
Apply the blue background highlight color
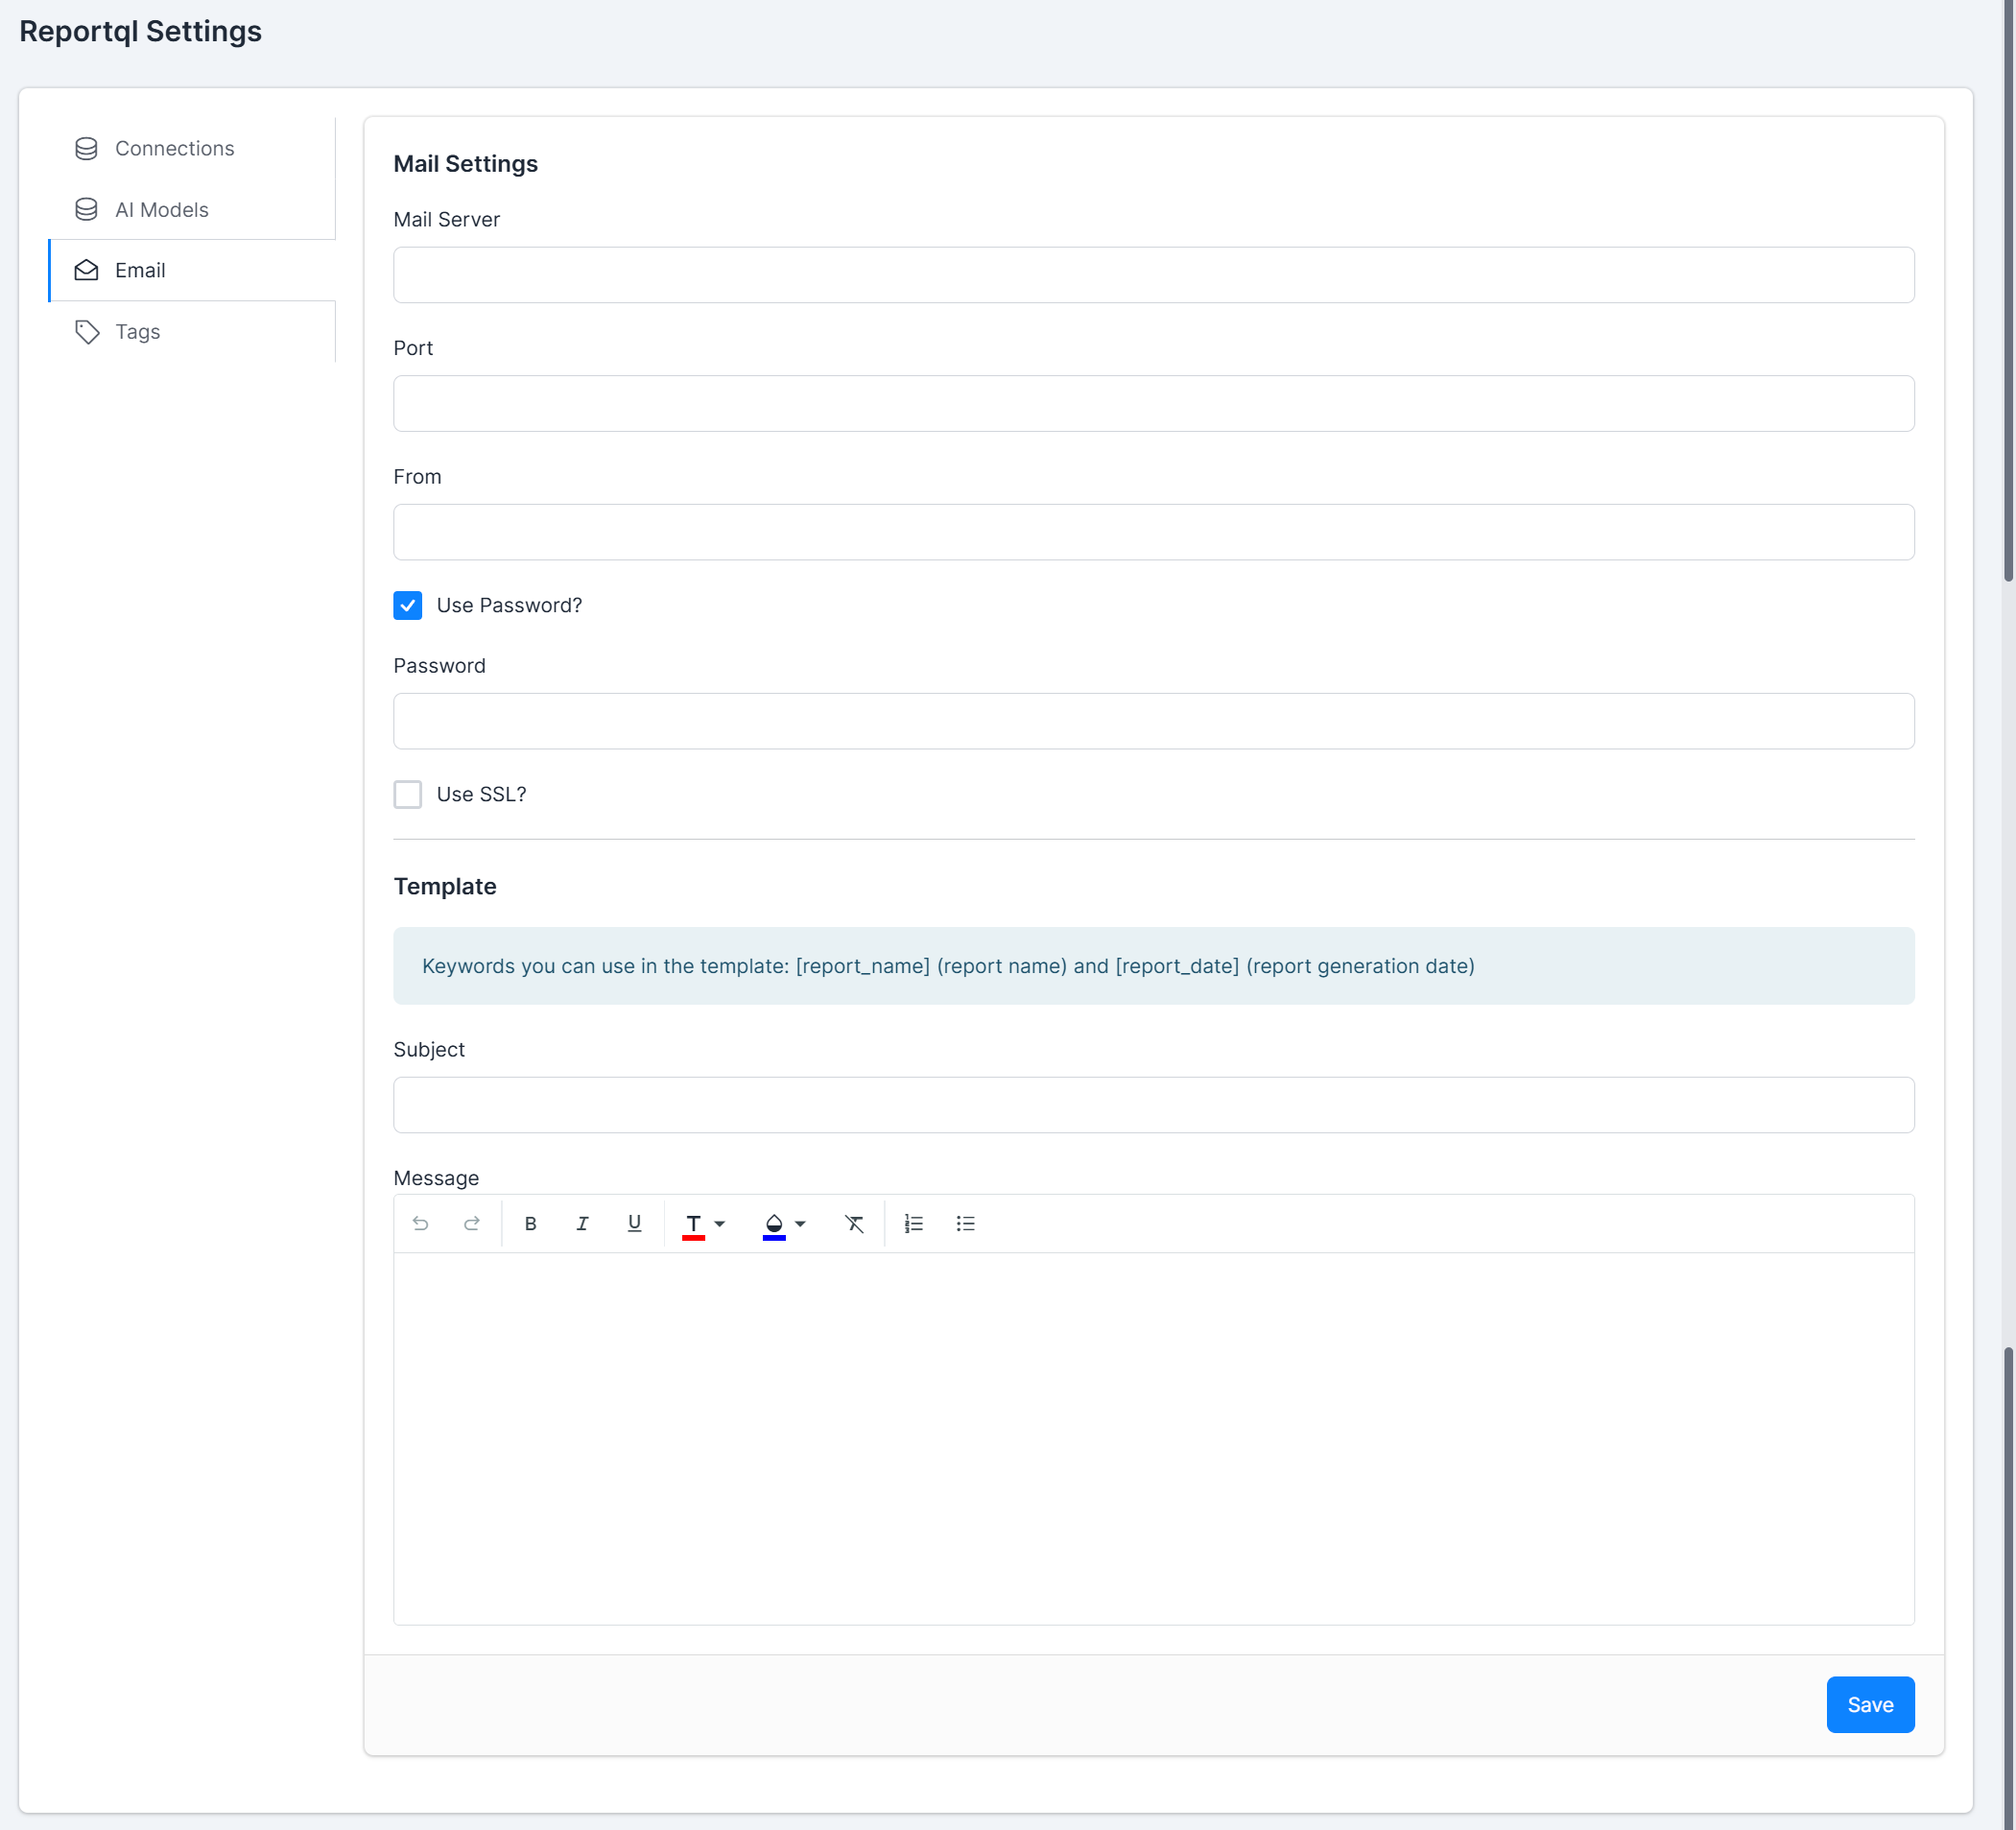tap(774, 1223)
